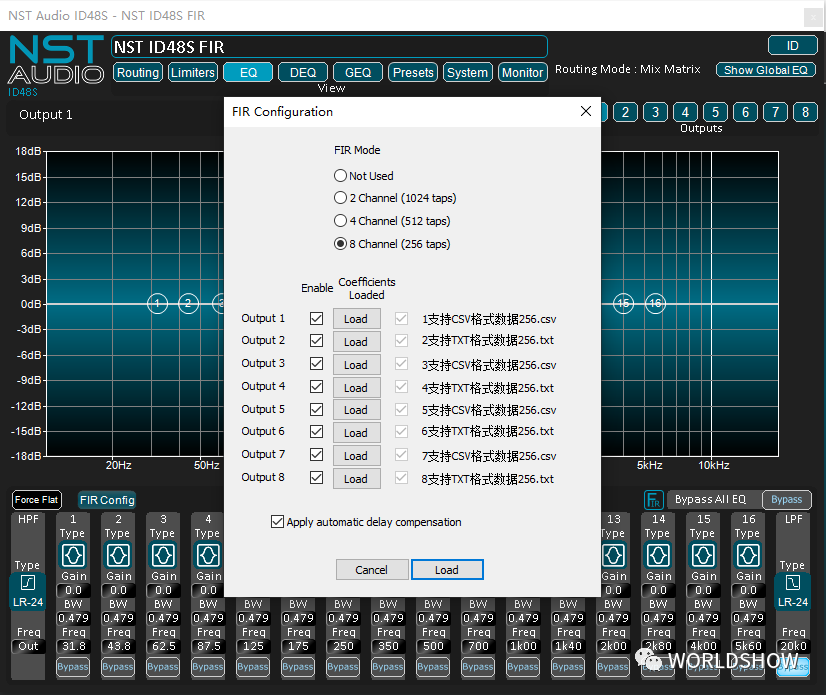Bypass the 500 Hz EQ band

coord(433,667)
